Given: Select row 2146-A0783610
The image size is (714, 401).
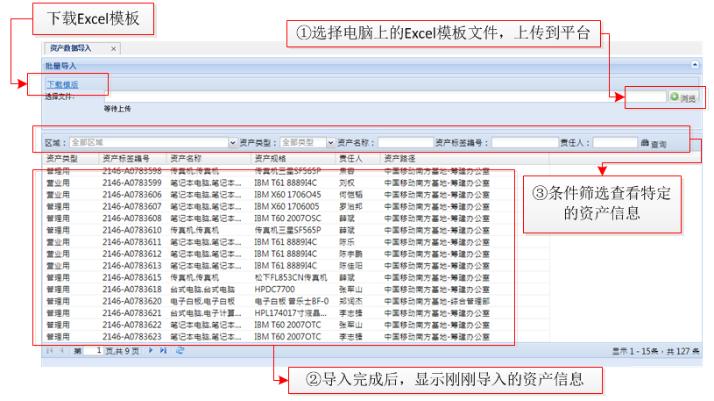Looking at the screenshot, I should (296, 230).
